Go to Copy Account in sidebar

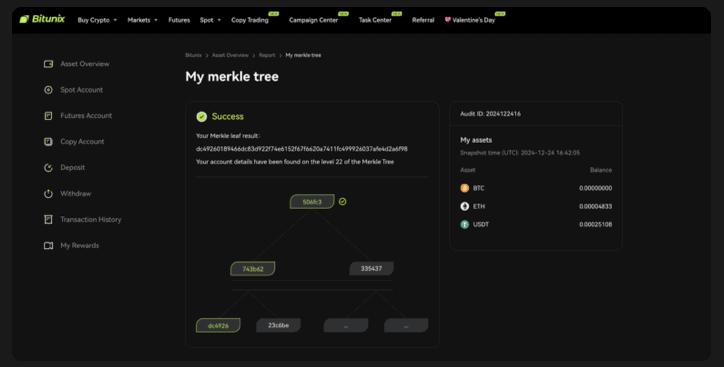(82, 141)
